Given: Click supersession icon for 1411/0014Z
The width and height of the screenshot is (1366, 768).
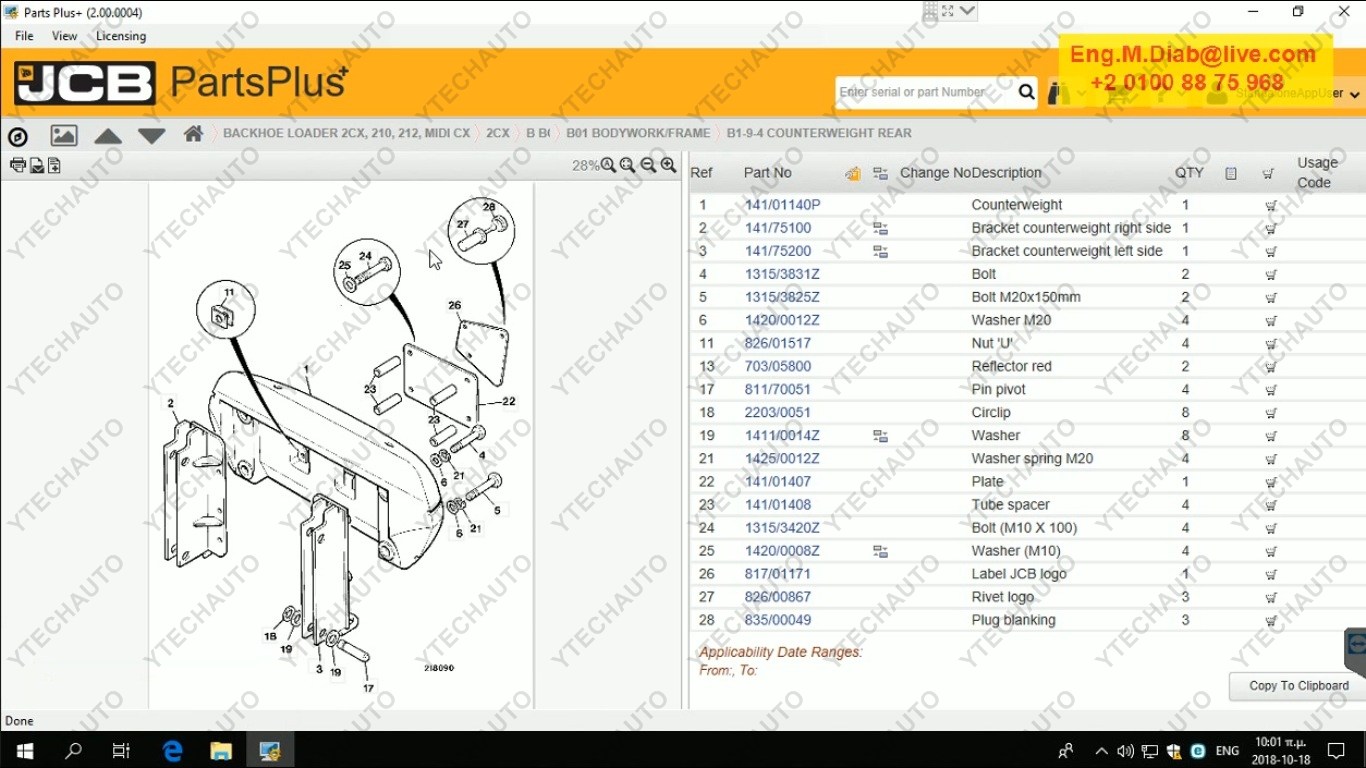Looking at the screenshot, I should (x=880, y=436).
